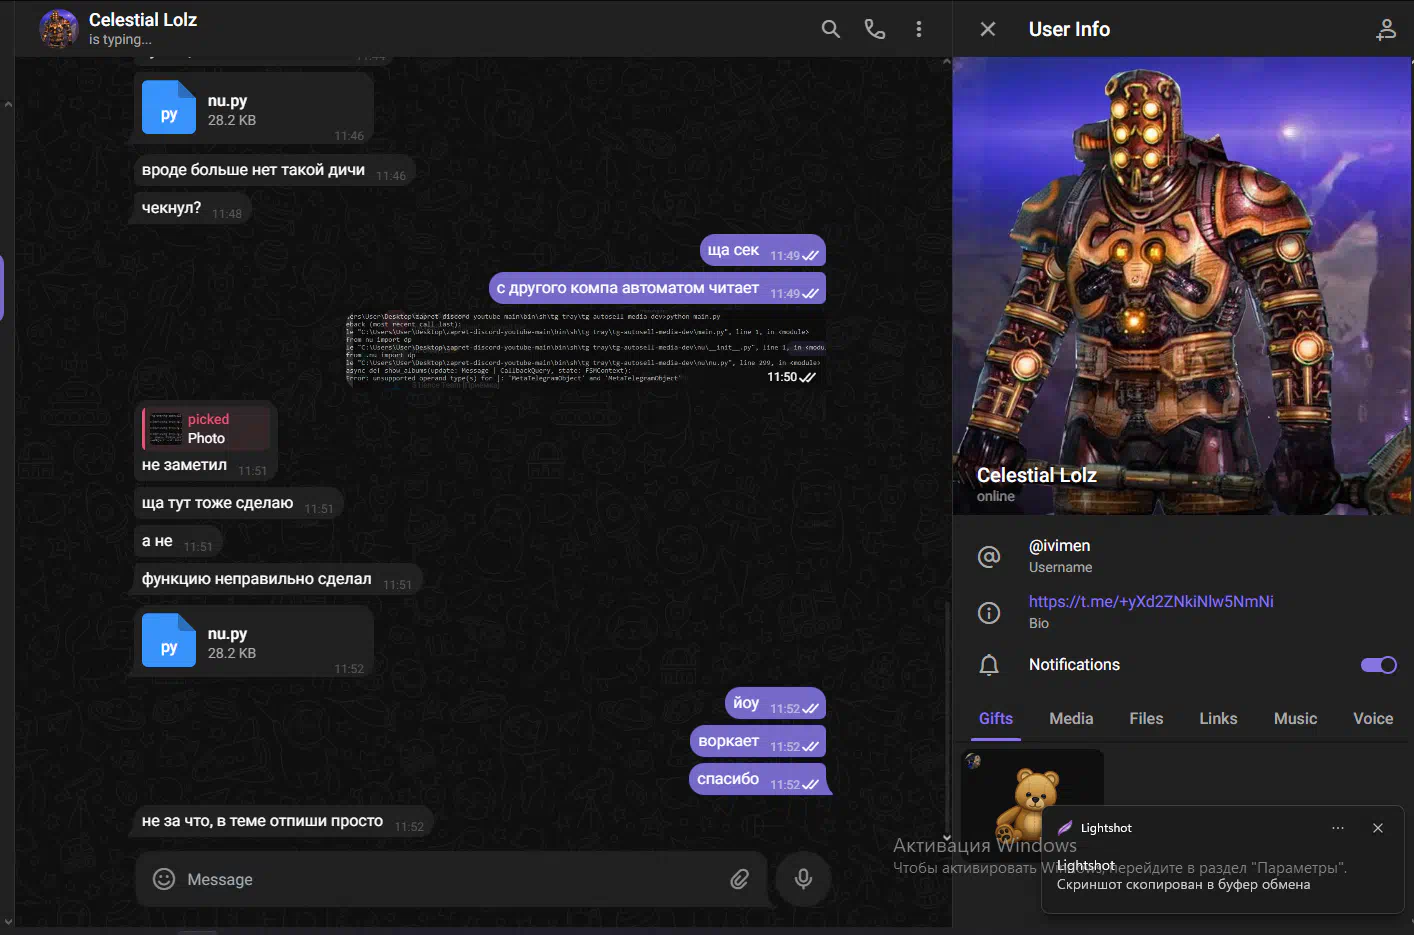This screenshot has width=1414, height=935.
Task: Copy the @ivimen username
Action: coord(1060,545)
